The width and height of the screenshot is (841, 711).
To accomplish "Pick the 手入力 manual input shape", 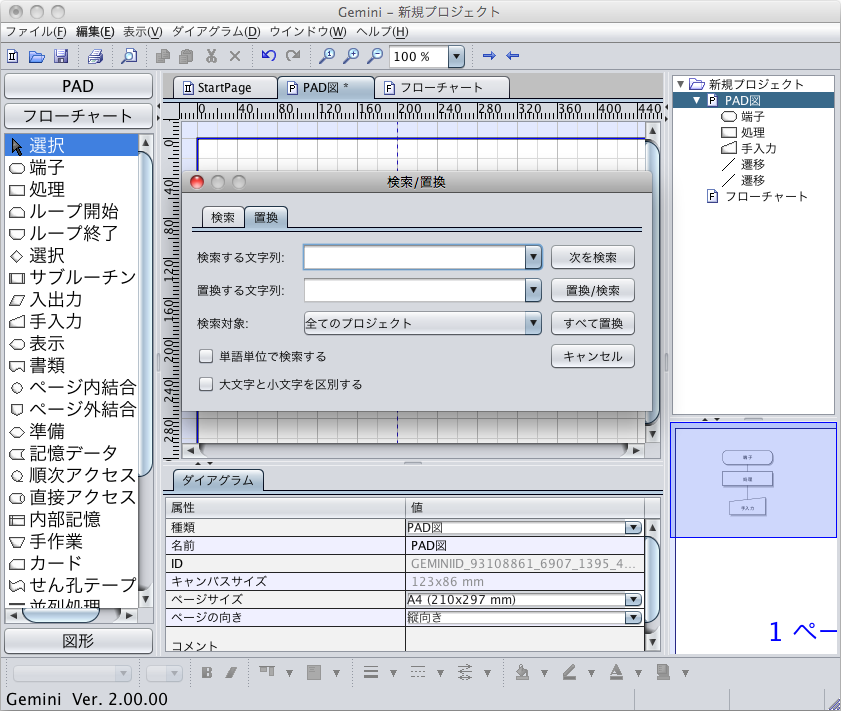I will tap(72, 321).
